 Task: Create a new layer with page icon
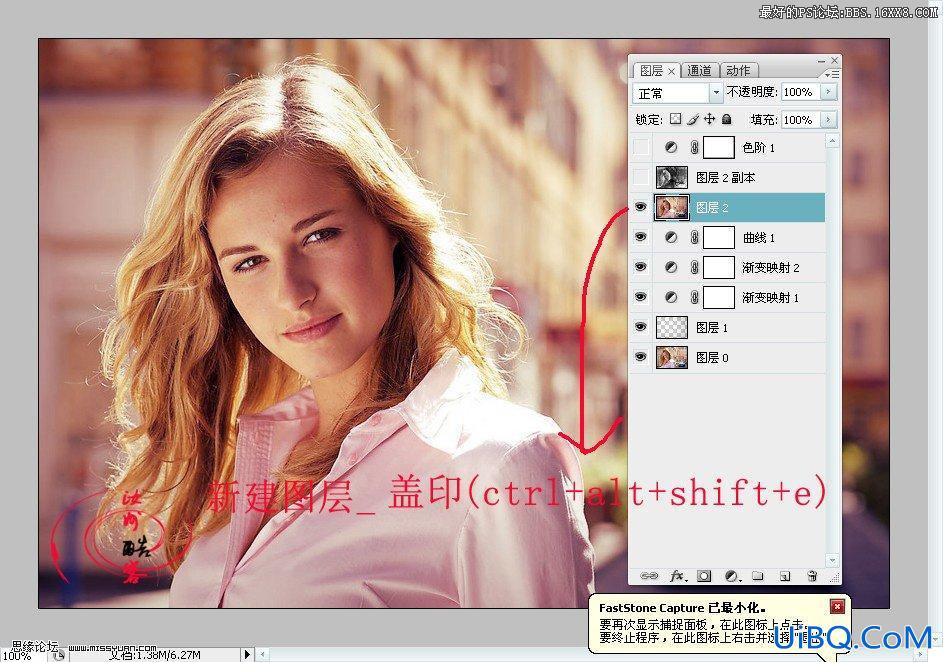[785, 576]
